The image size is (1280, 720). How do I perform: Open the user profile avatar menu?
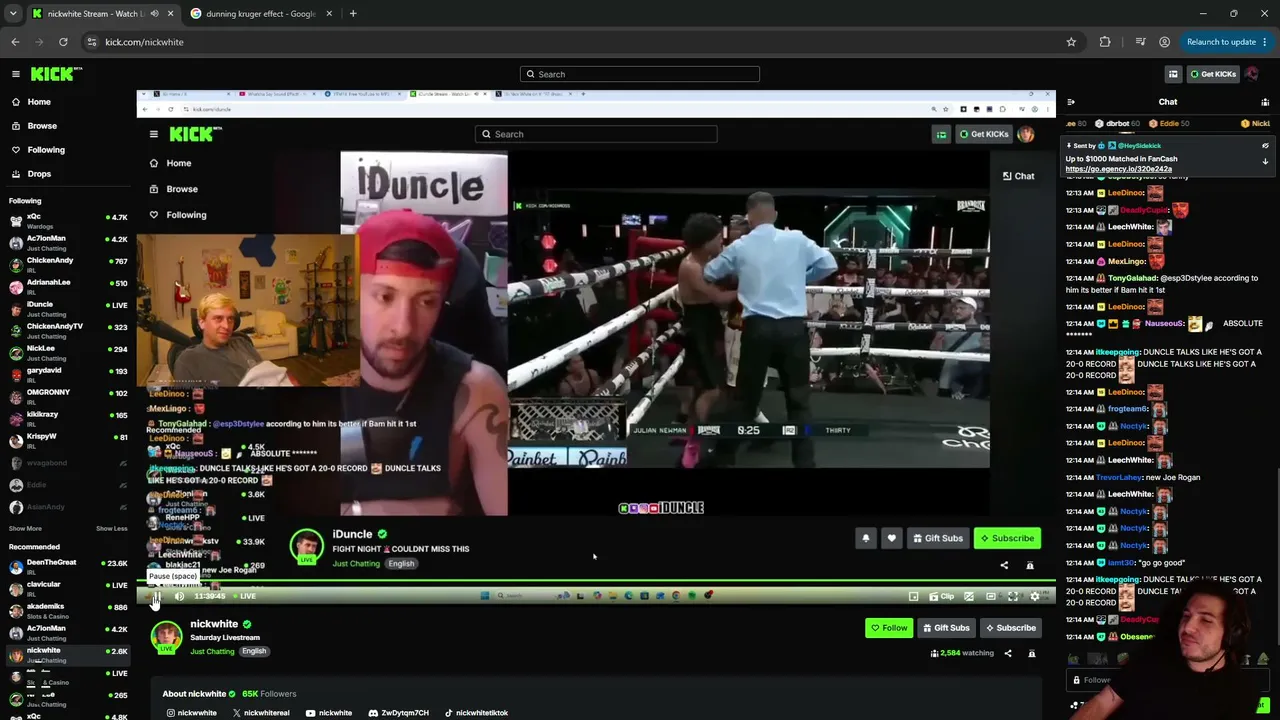(x=1252, y=74)
